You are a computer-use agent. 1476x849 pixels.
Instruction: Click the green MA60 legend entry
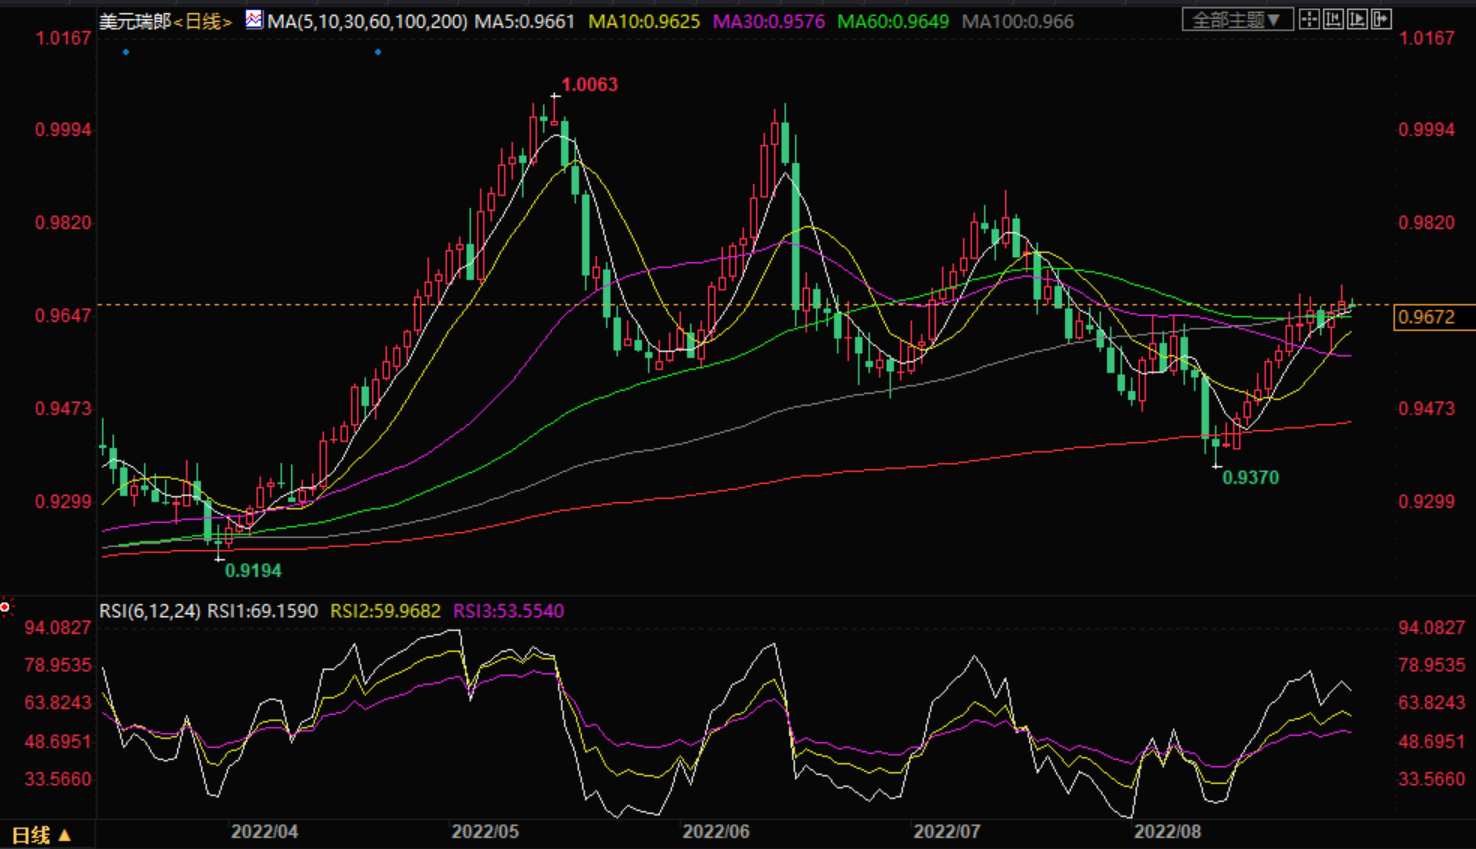pyautogui.click(x=893, y=21)
